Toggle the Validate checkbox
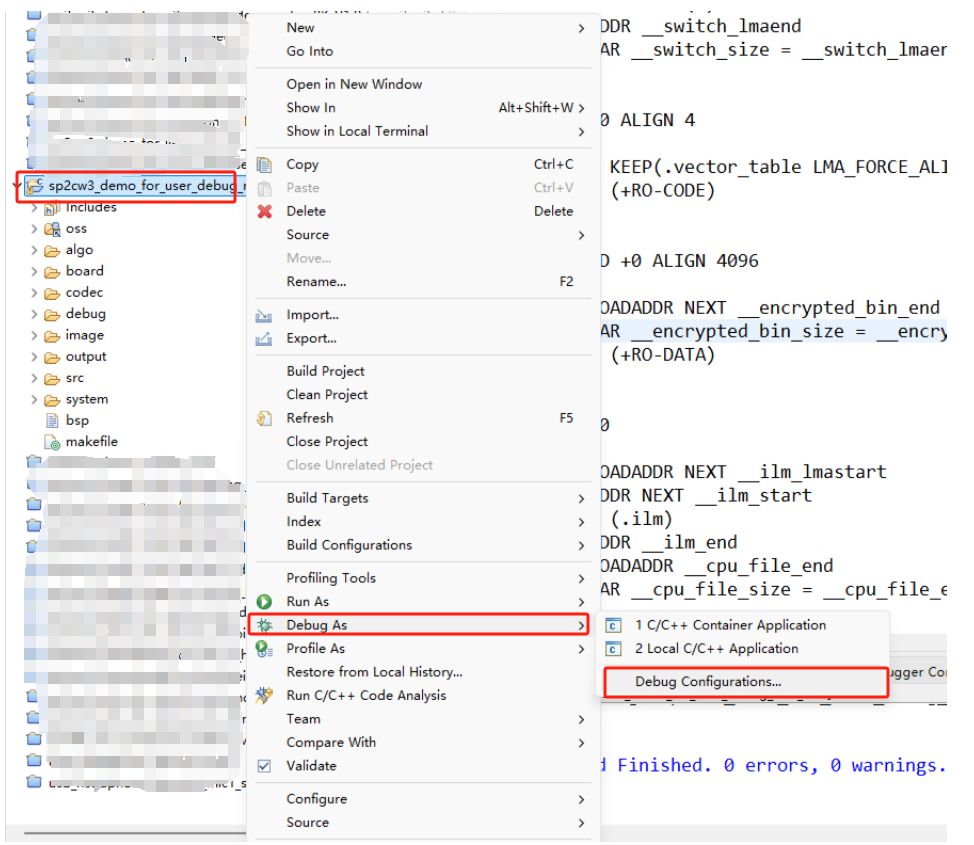 (265, 766)
